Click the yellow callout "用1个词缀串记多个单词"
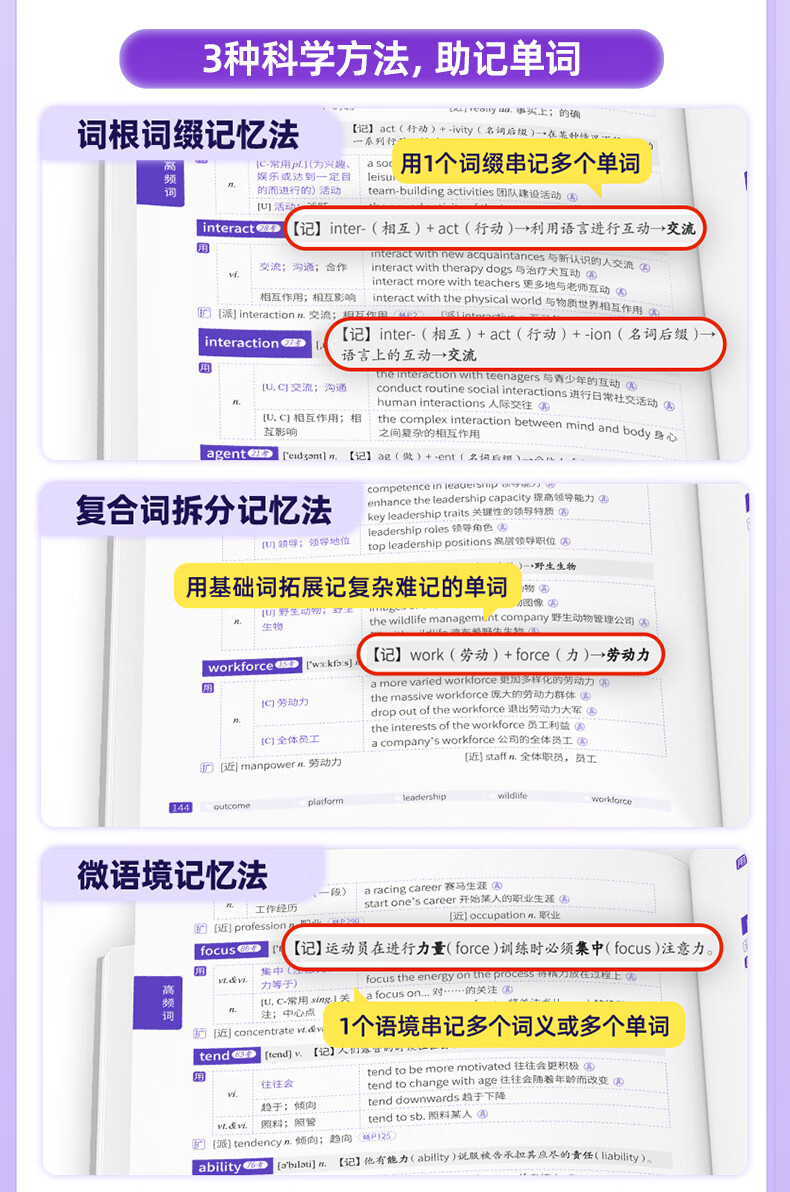Image resolution: width=790 pixels, height=1192 pixels. coord(521,163)
